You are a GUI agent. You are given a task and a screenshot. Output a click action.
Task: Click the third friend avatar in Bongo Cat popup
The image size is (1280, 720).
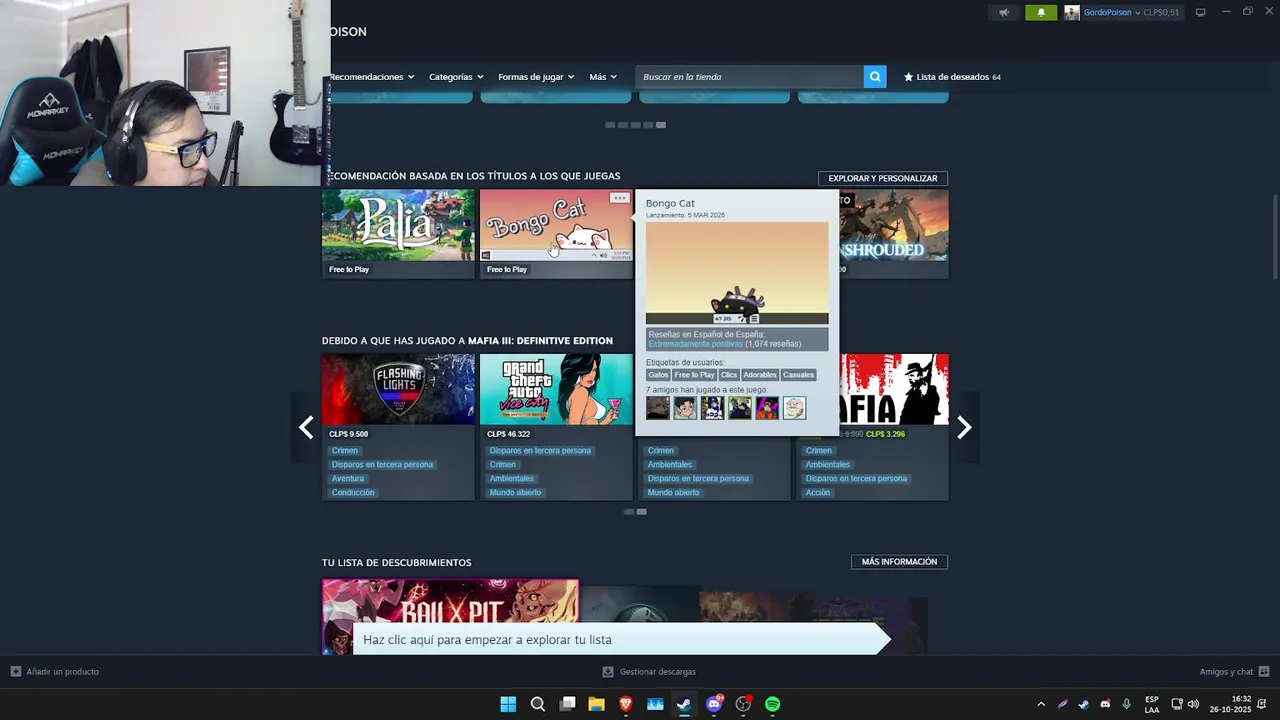(712, 408)
